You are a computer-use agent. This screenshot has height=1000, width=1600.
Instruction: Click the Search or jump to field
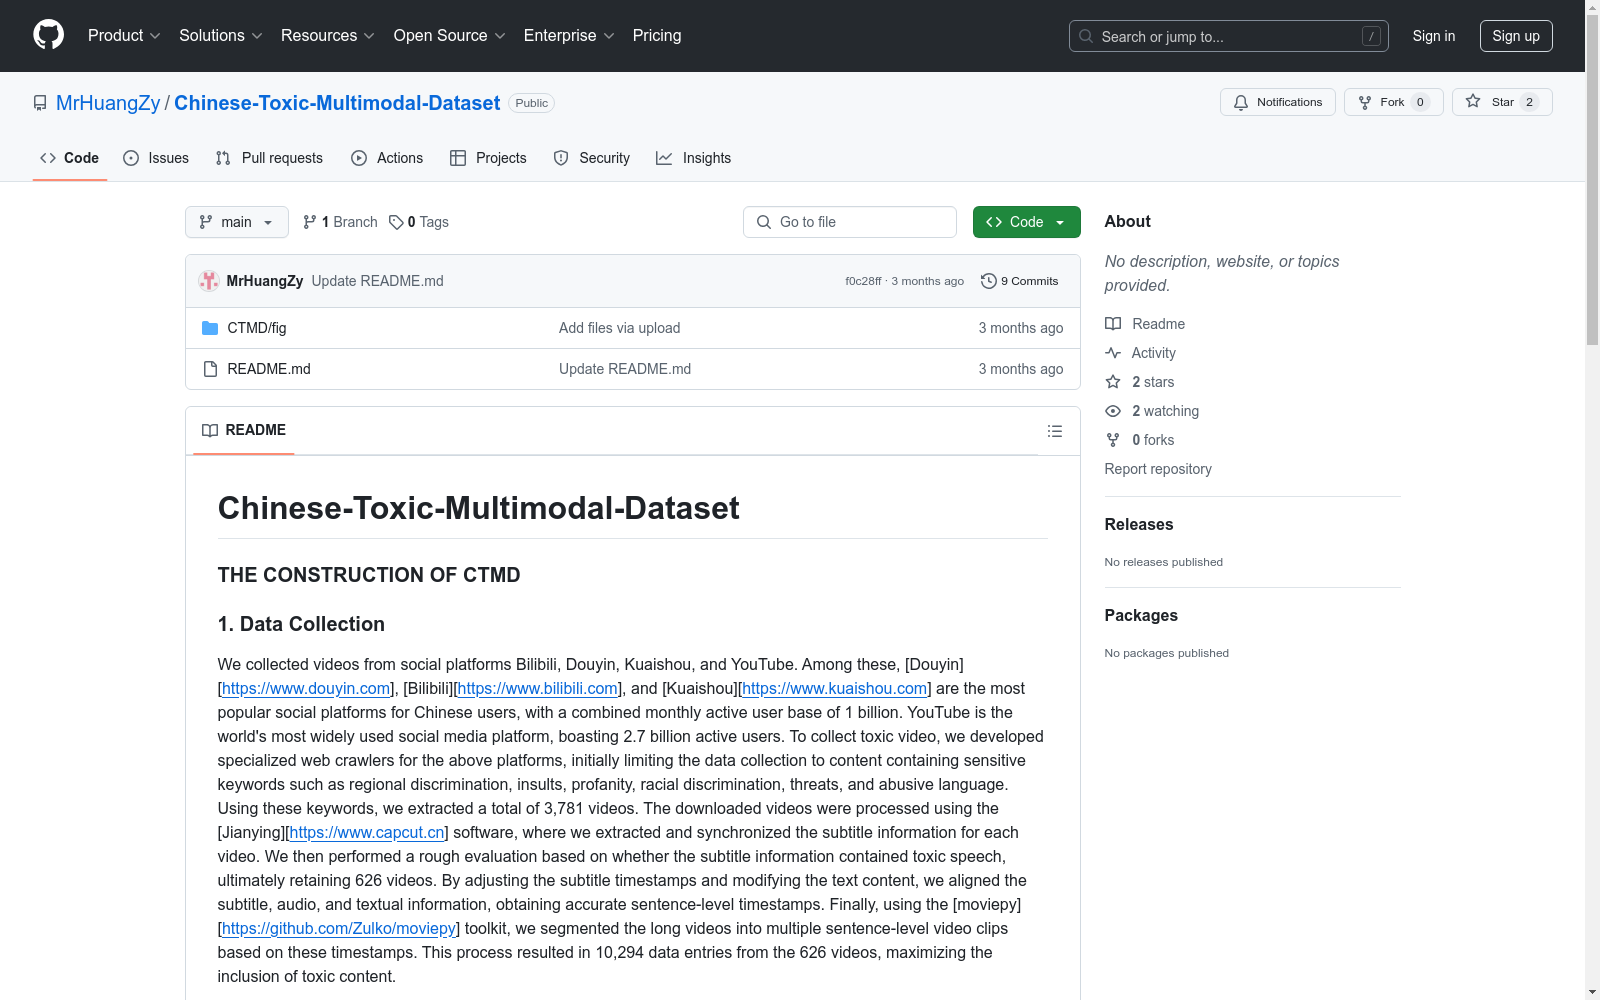[x=1228, y=36]
